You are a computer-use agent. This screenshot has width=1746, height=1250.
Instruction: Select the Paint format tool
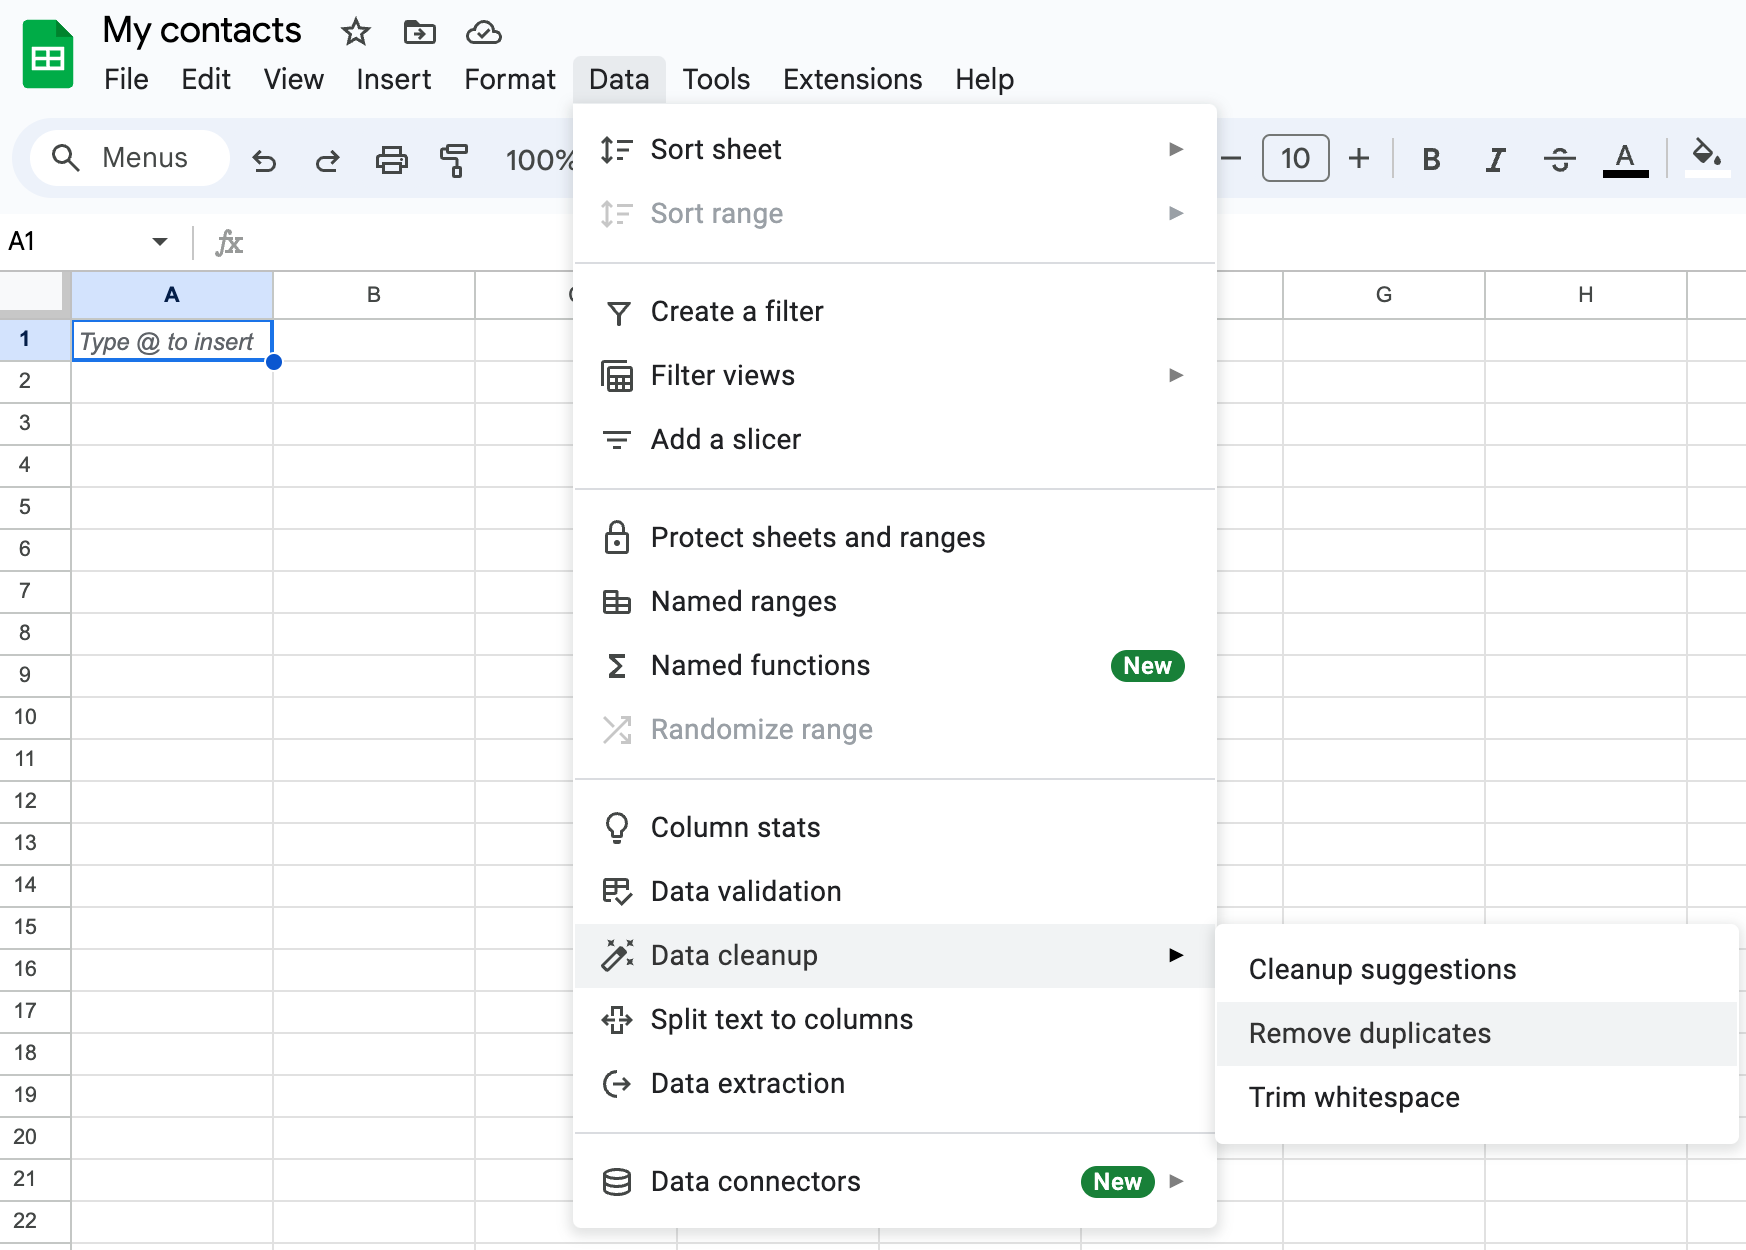[453, 158]
